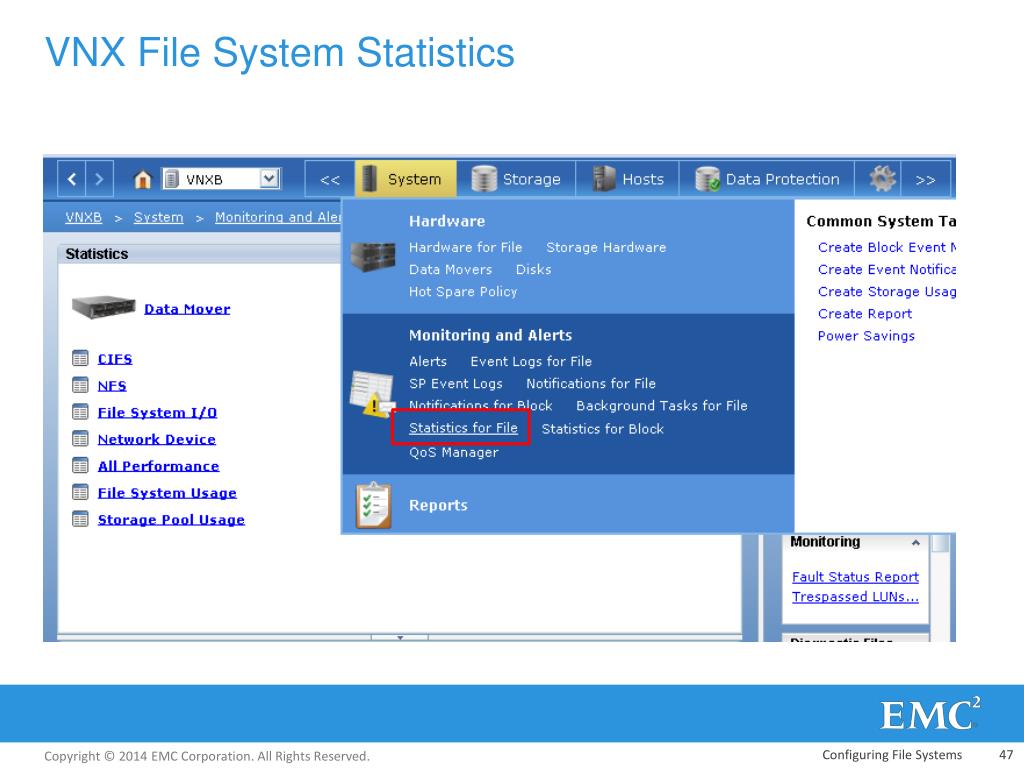1024x768 pixels.
Task: Open the CIFS statistics link
Action: click(115, 359)
